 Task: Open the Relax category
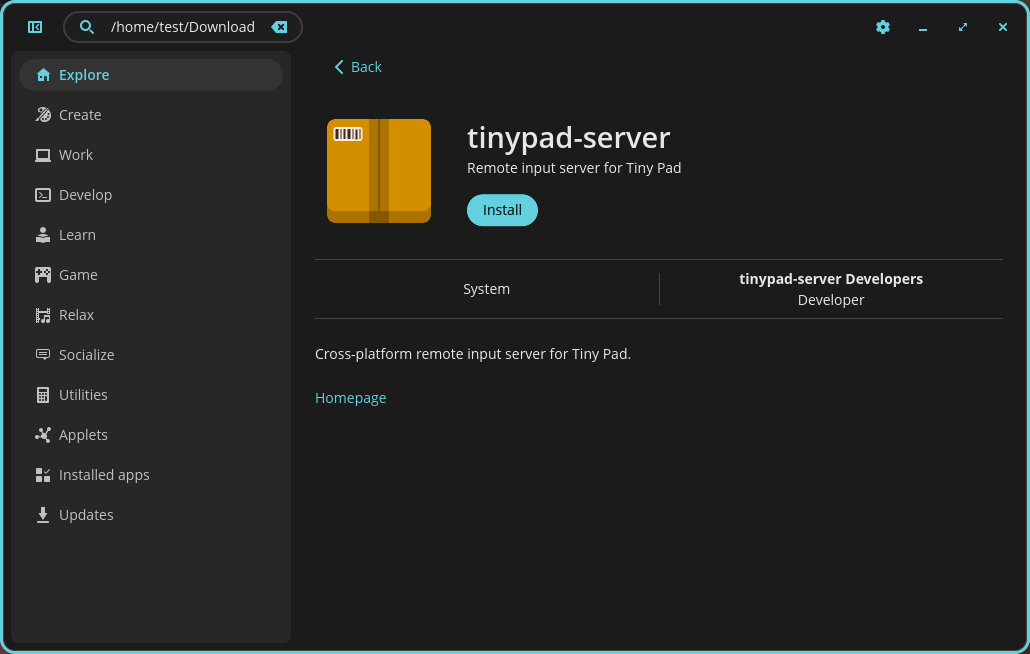151,315
